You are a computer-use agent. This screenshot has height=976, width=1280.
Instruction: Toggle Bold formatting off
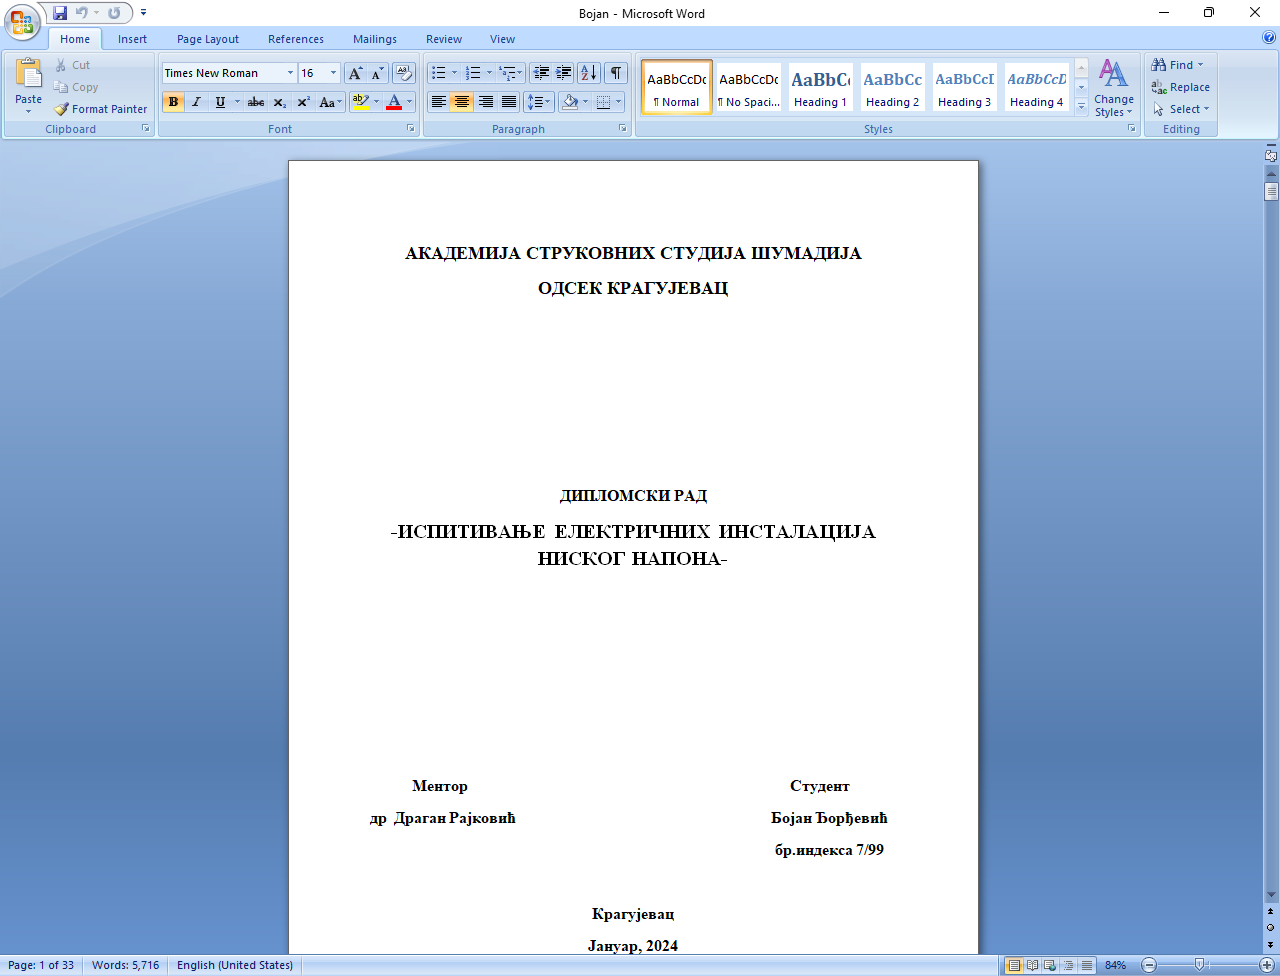[x=173, y=102]
